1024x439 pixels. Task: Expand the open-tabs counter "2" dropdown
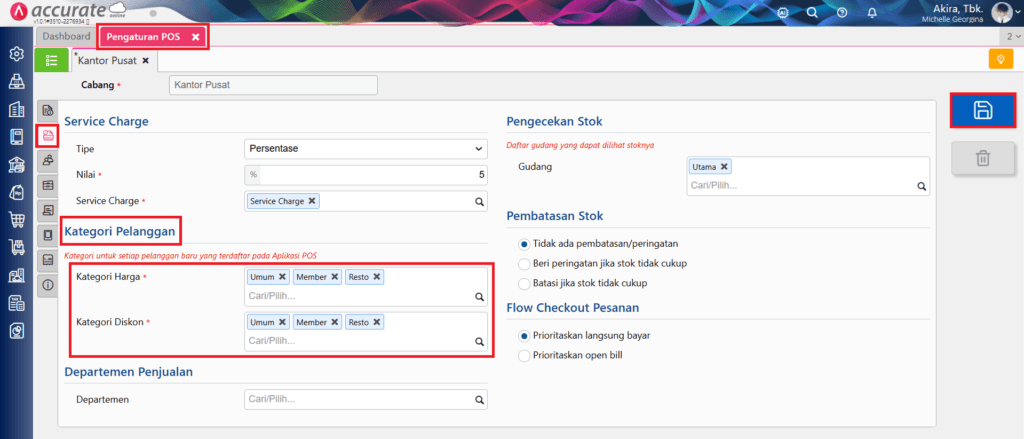pos(1010,36)
